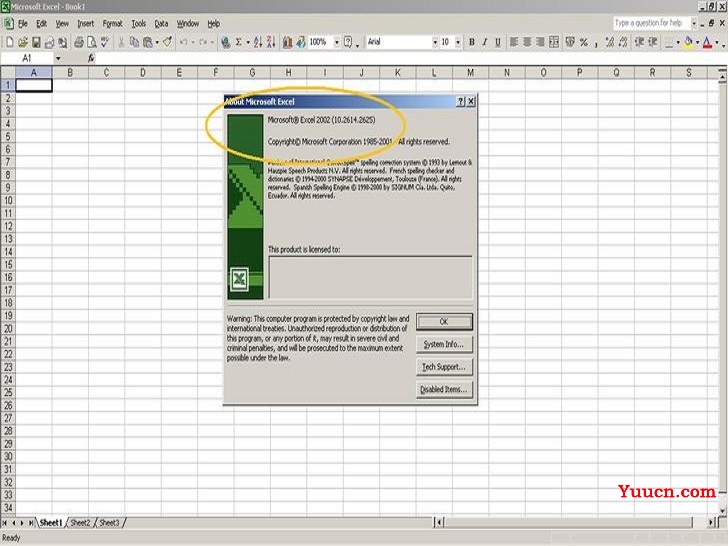Switch to the Sheet2 tab
Screen dimensions: 728x546
click(x=80, y=523)
